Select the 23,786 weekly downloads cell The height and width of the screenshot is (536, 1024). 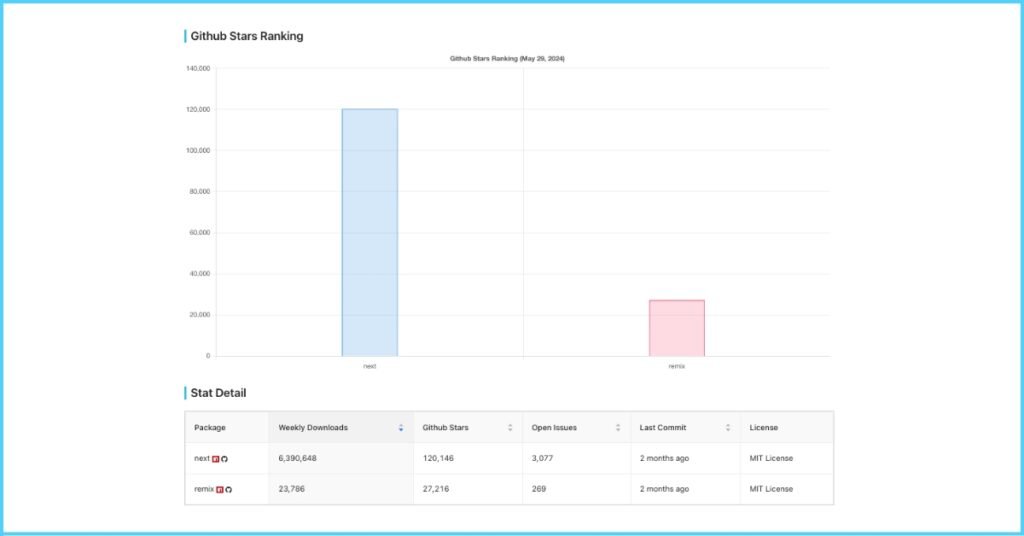341,489
